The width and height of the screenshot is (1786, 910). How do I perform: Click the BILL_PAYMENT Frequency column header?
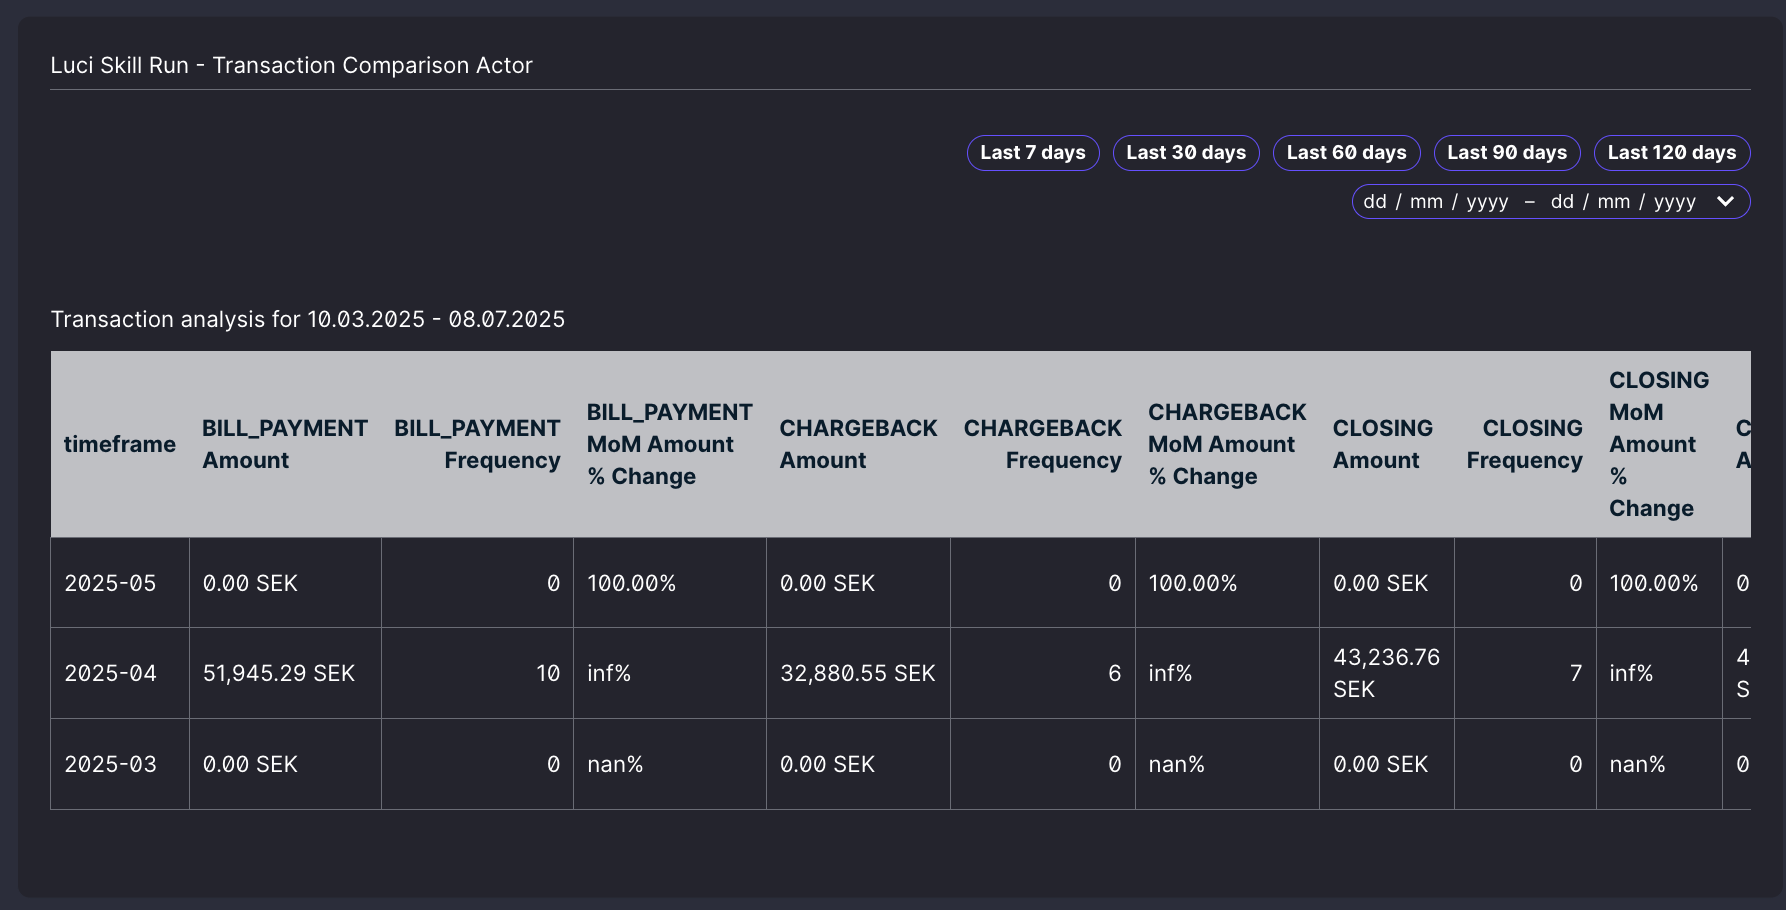click(477, 444)
